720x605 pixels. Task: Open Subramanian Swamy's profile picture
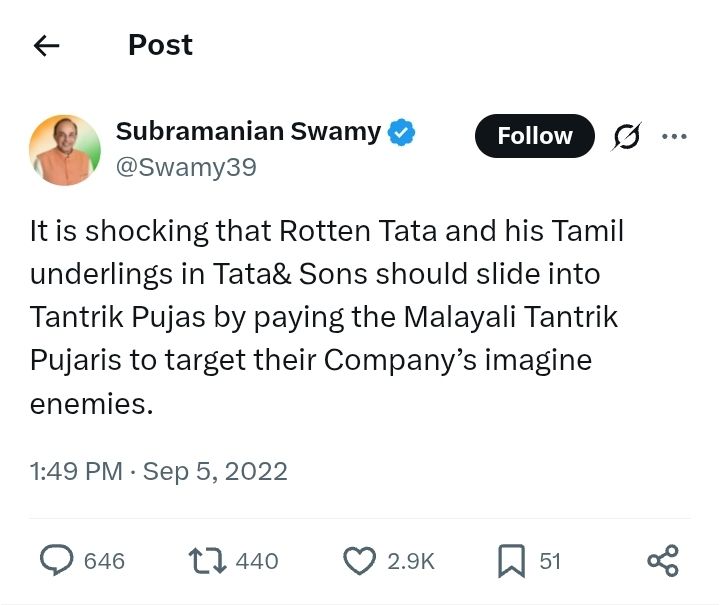click(x=65, y=150)
